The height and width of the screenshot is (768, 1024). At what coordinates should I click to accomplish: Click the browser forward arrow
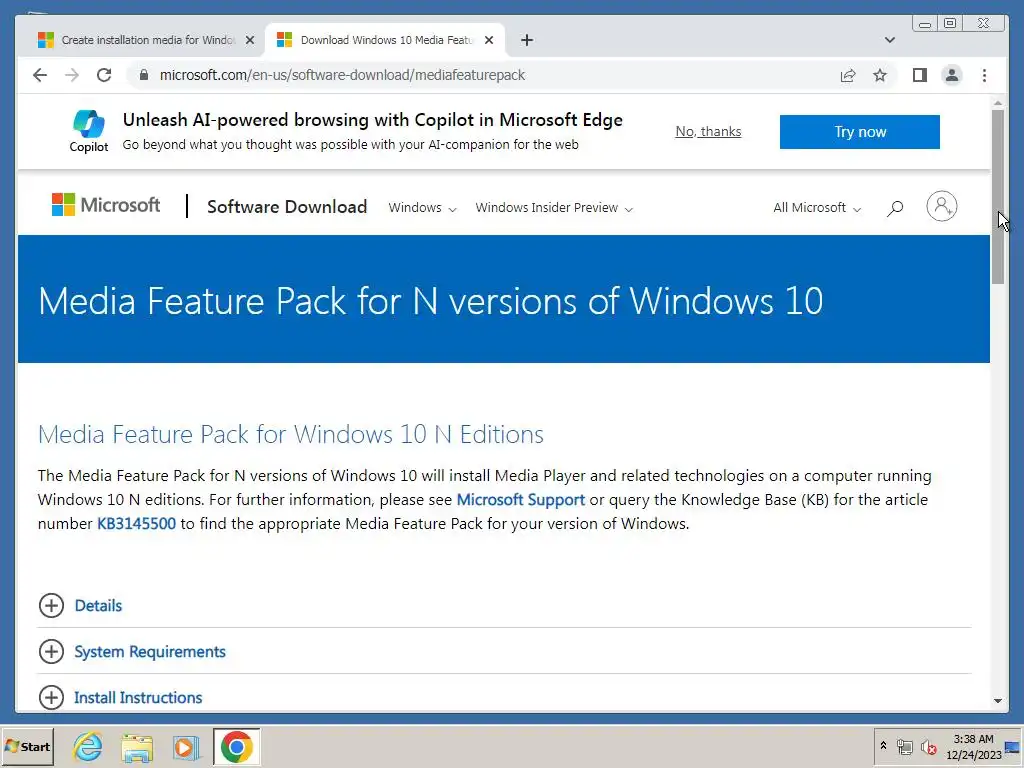[x=72, y=75]
